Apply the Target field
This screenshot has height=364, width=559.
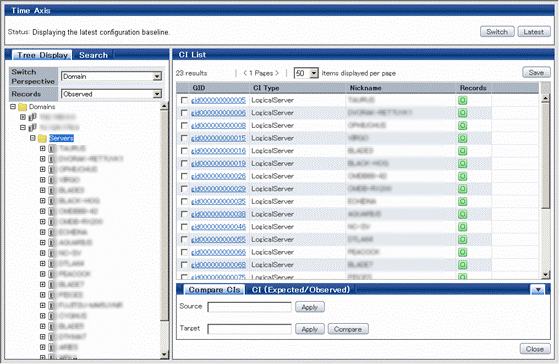(x=310, y=329)
